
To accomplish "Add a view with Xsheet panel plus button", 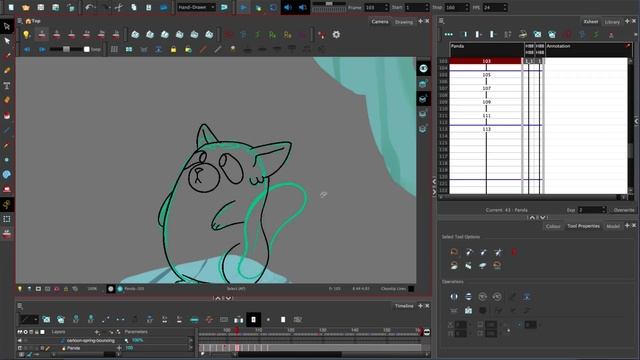I will pyautogui.click(x=627, y=21).
